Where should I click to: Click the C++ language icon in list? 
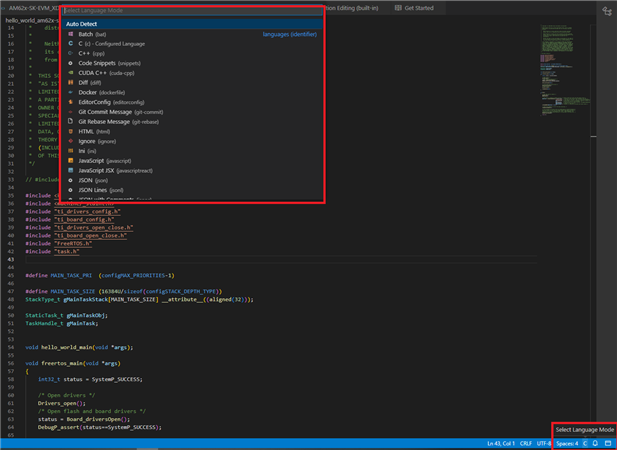point(70,53)
